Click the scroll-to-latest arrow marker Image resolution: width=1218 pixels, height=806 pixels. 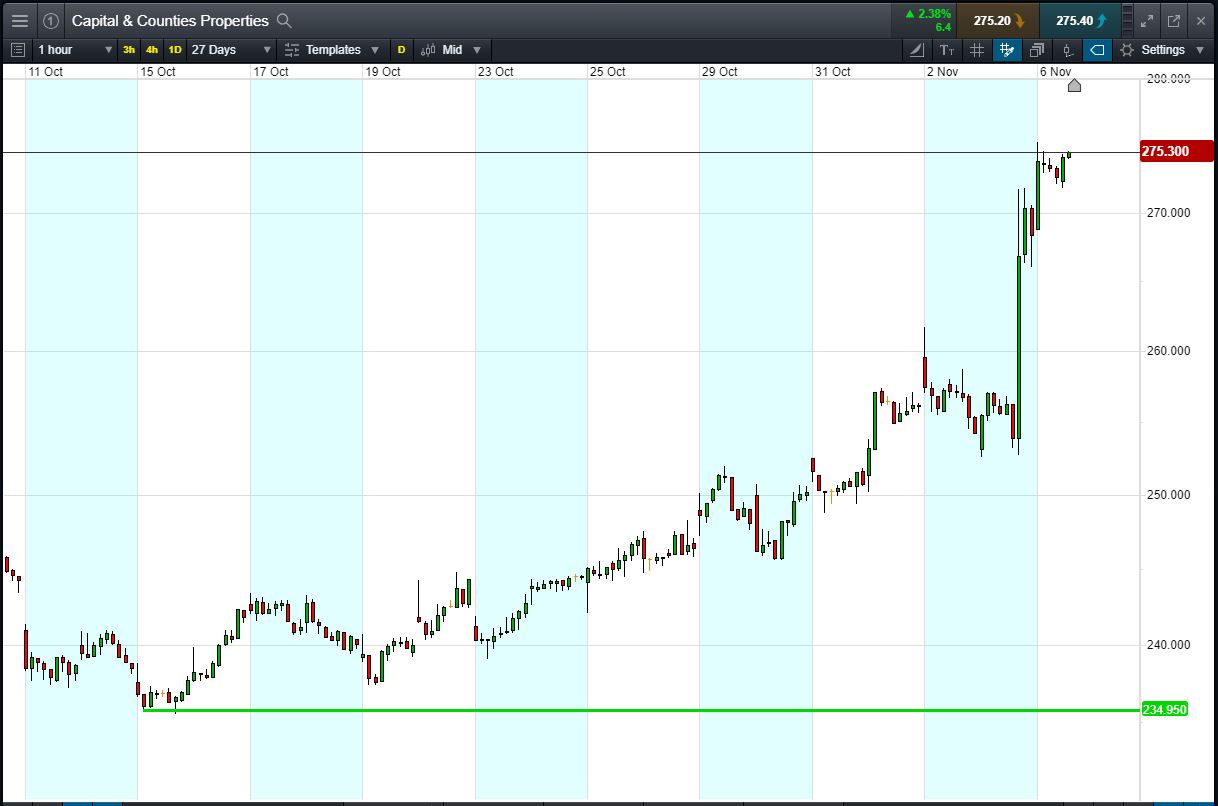tap(1074, 85)
